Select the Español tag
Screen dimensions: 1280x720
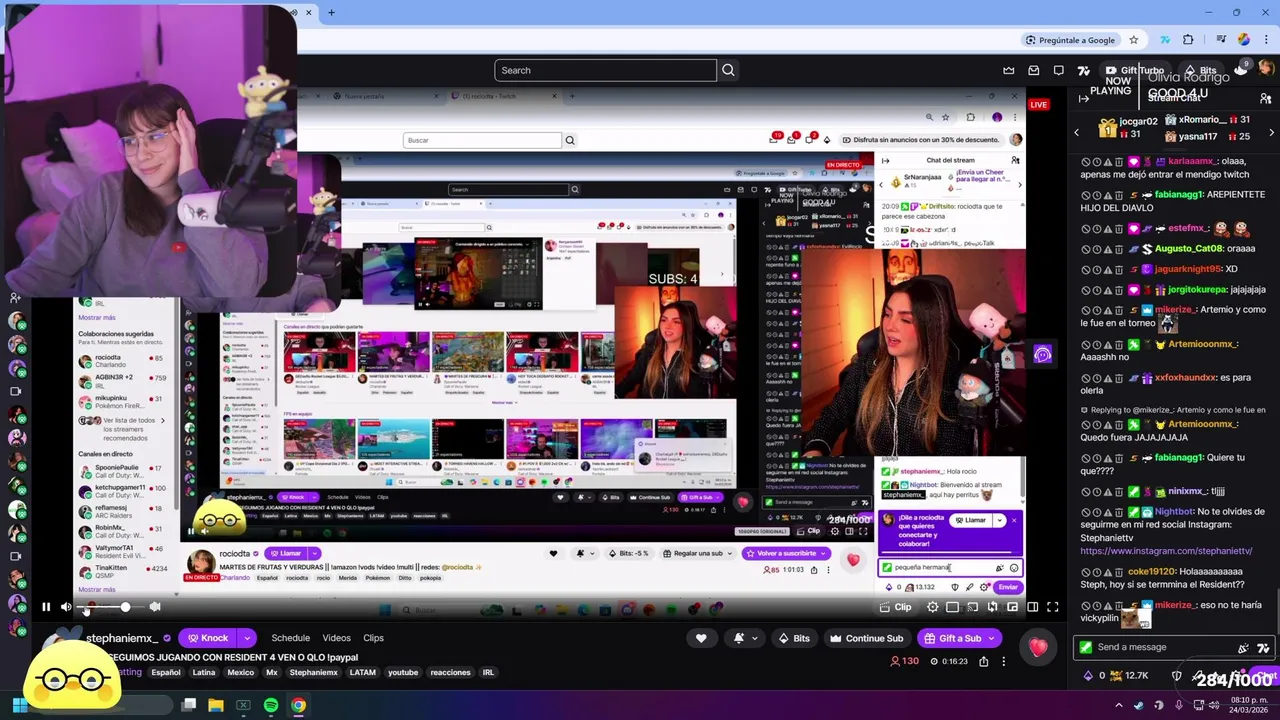166,672
